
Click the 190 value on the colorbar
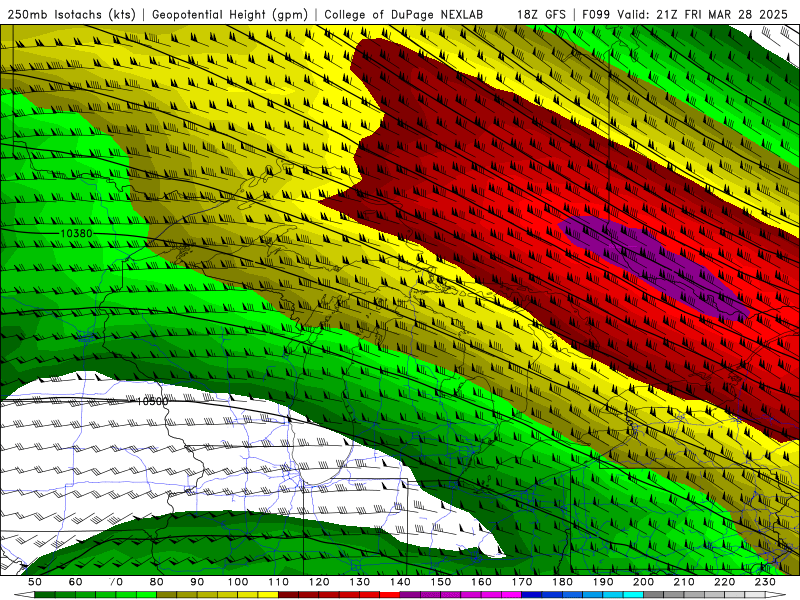pyautogui.click(x=603, y=582)
